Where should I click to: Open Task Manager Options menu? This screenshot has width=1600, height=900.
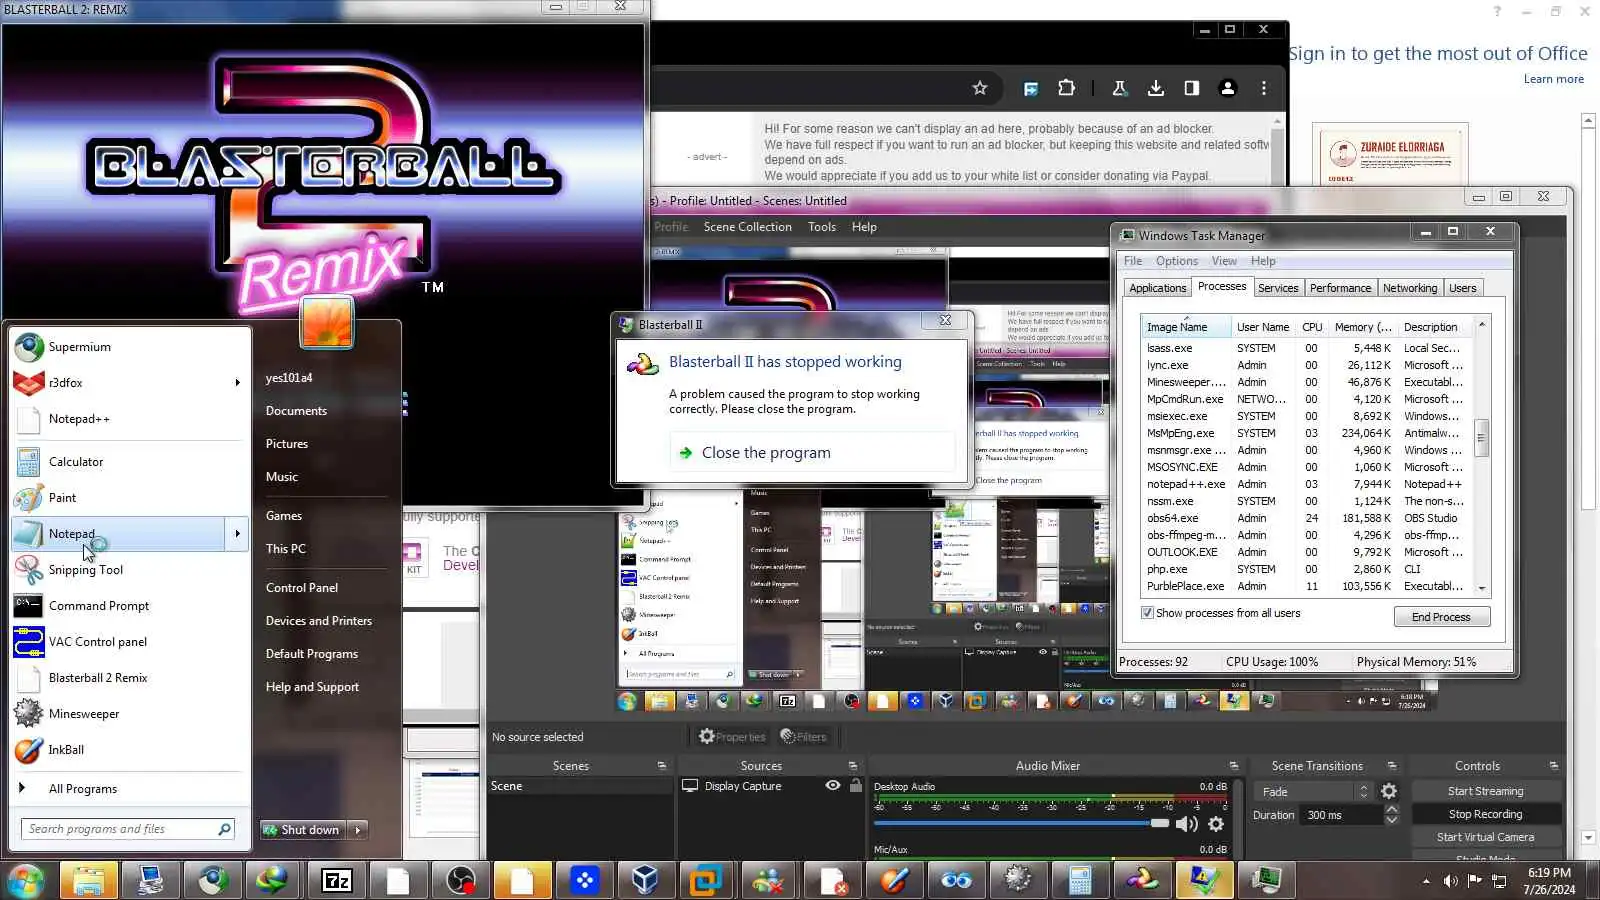click(1177, 261)
